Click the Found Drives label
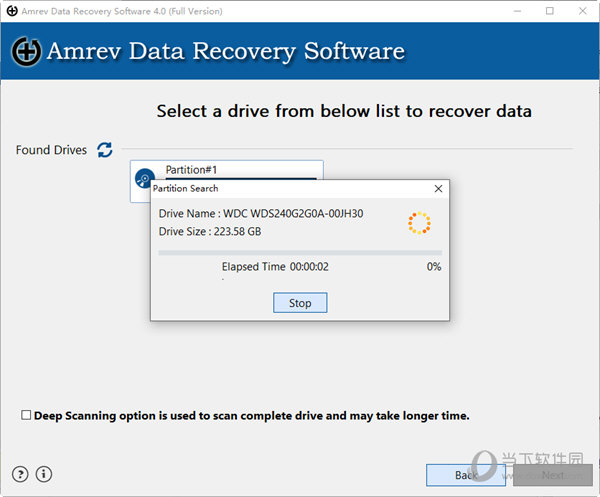Screen dimensions: 600x497 (51, 150)
